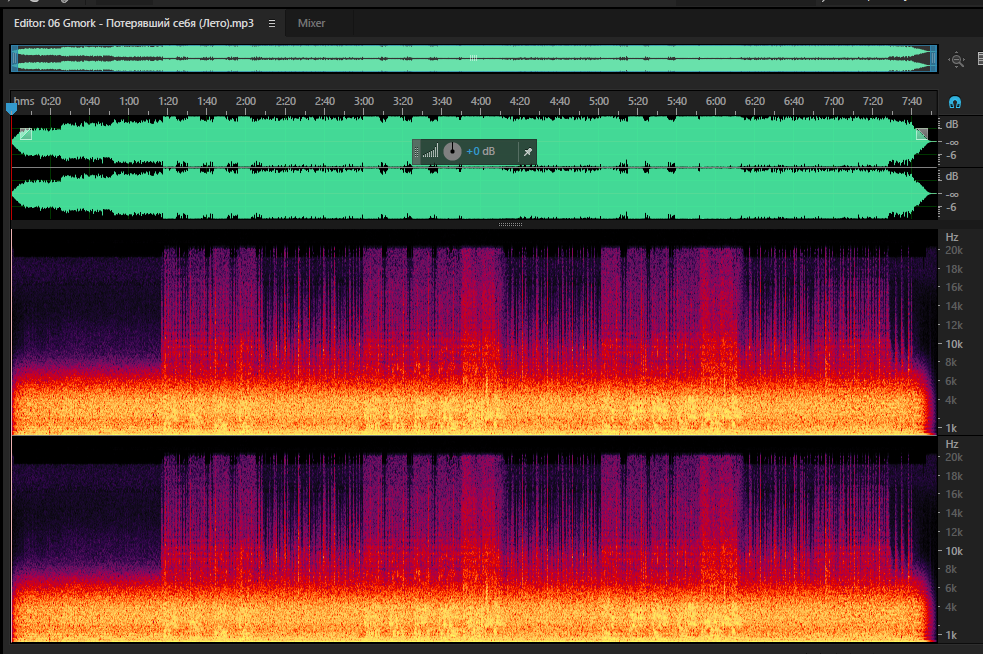Image resolution: width=983 pixels, height=654 pixels.
Task: Click the 1:00 mark on the time ruler
Action: 129,101
